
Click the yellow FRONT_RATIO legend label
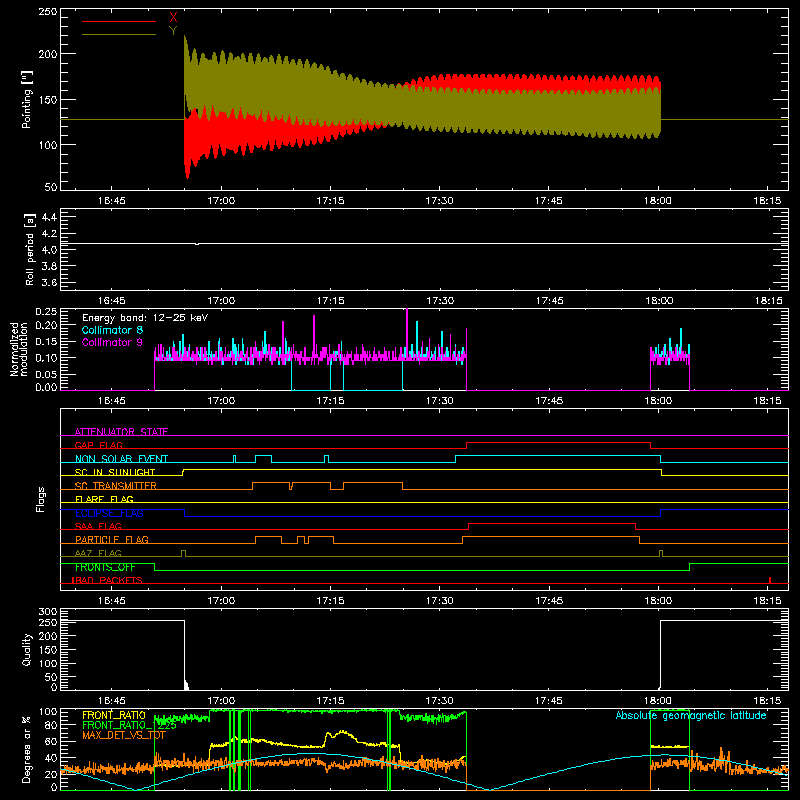click(114, 715)
